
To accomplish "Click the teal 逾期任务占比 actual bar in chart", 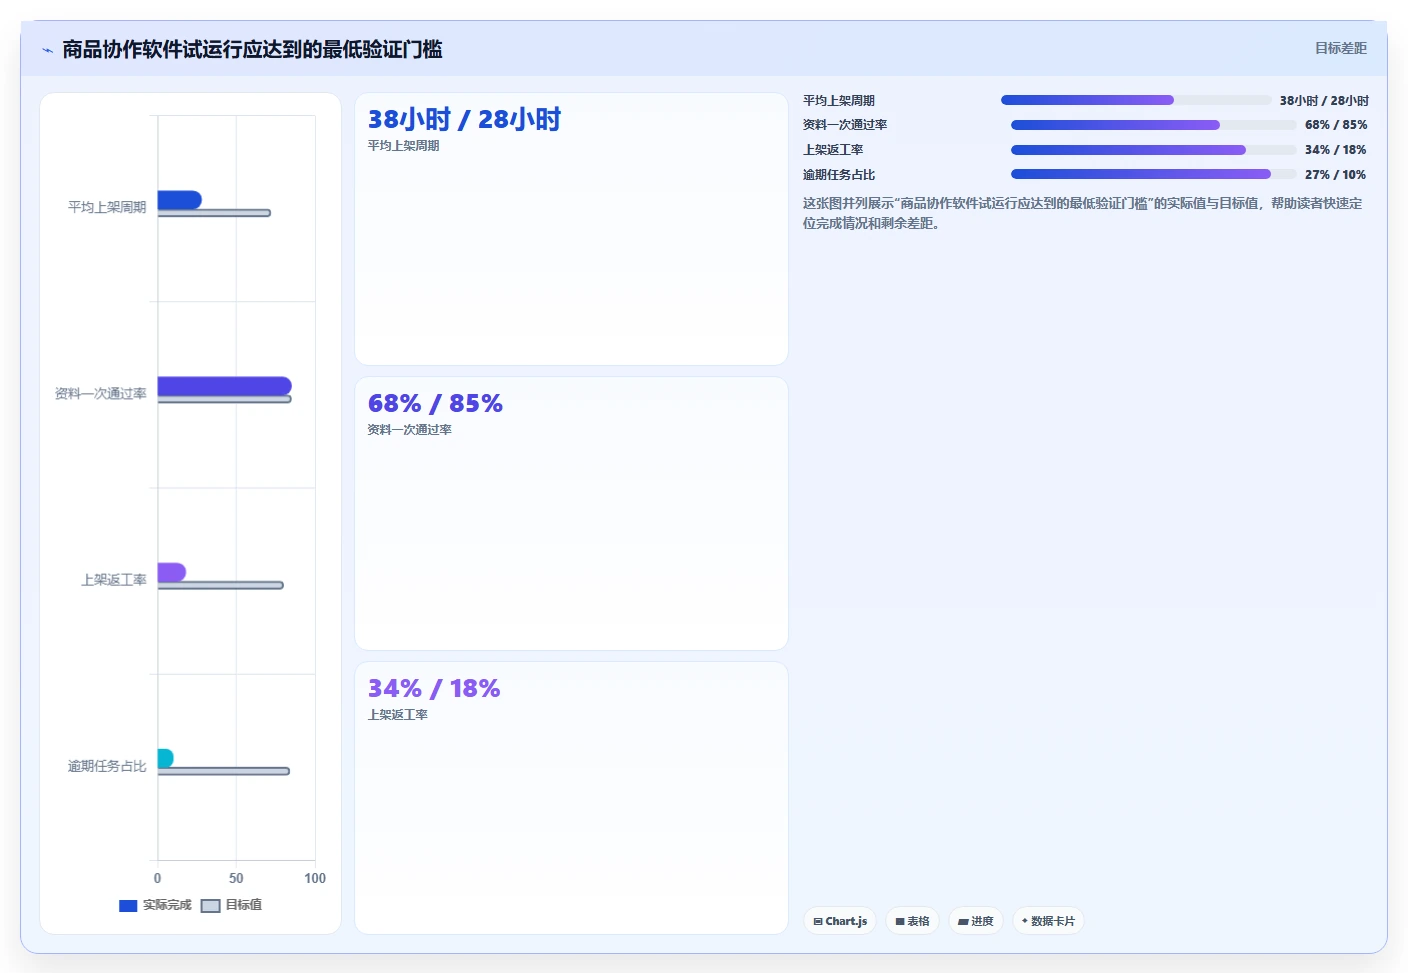I will (x=166, y=758).
